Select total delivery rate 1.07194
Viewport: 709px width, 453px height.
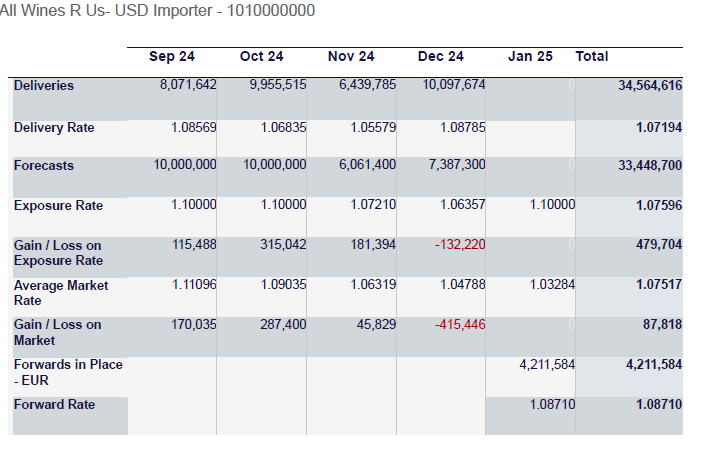click(659, 127)
